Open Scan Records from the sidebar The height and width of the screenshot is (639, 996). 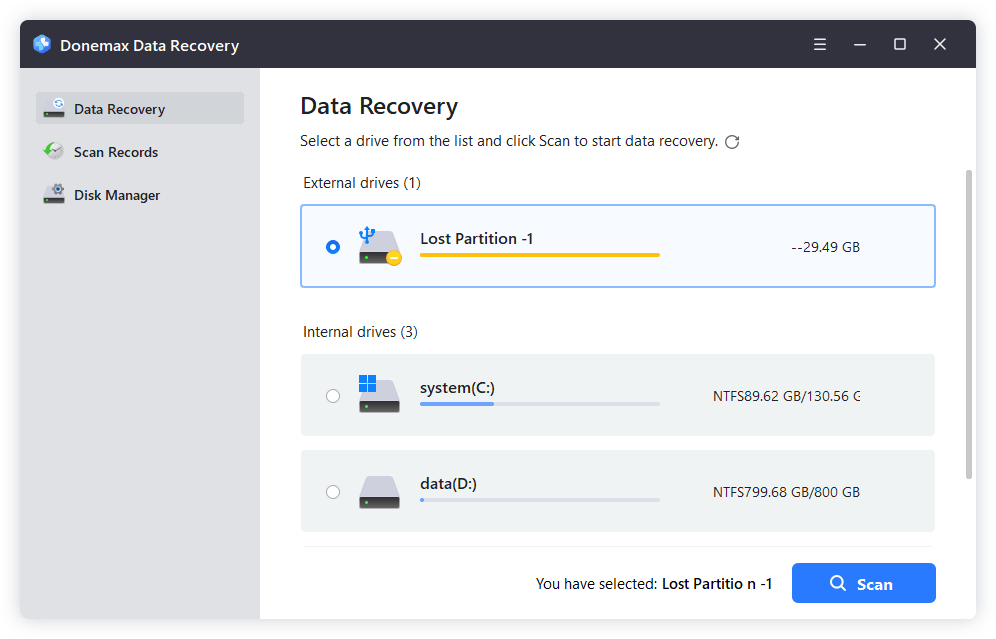(x=116, y=151)
